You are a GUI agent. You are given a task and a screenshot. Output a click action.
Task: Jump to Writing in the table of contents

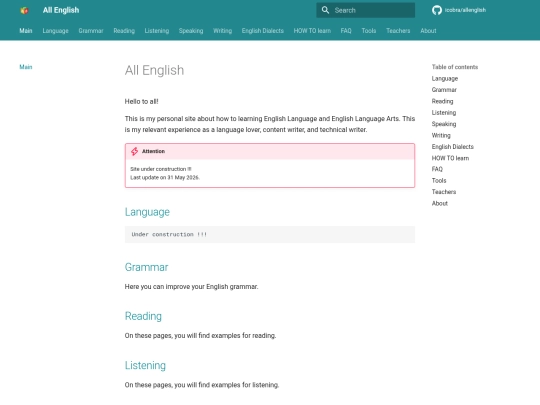click(x=441, y=135)
